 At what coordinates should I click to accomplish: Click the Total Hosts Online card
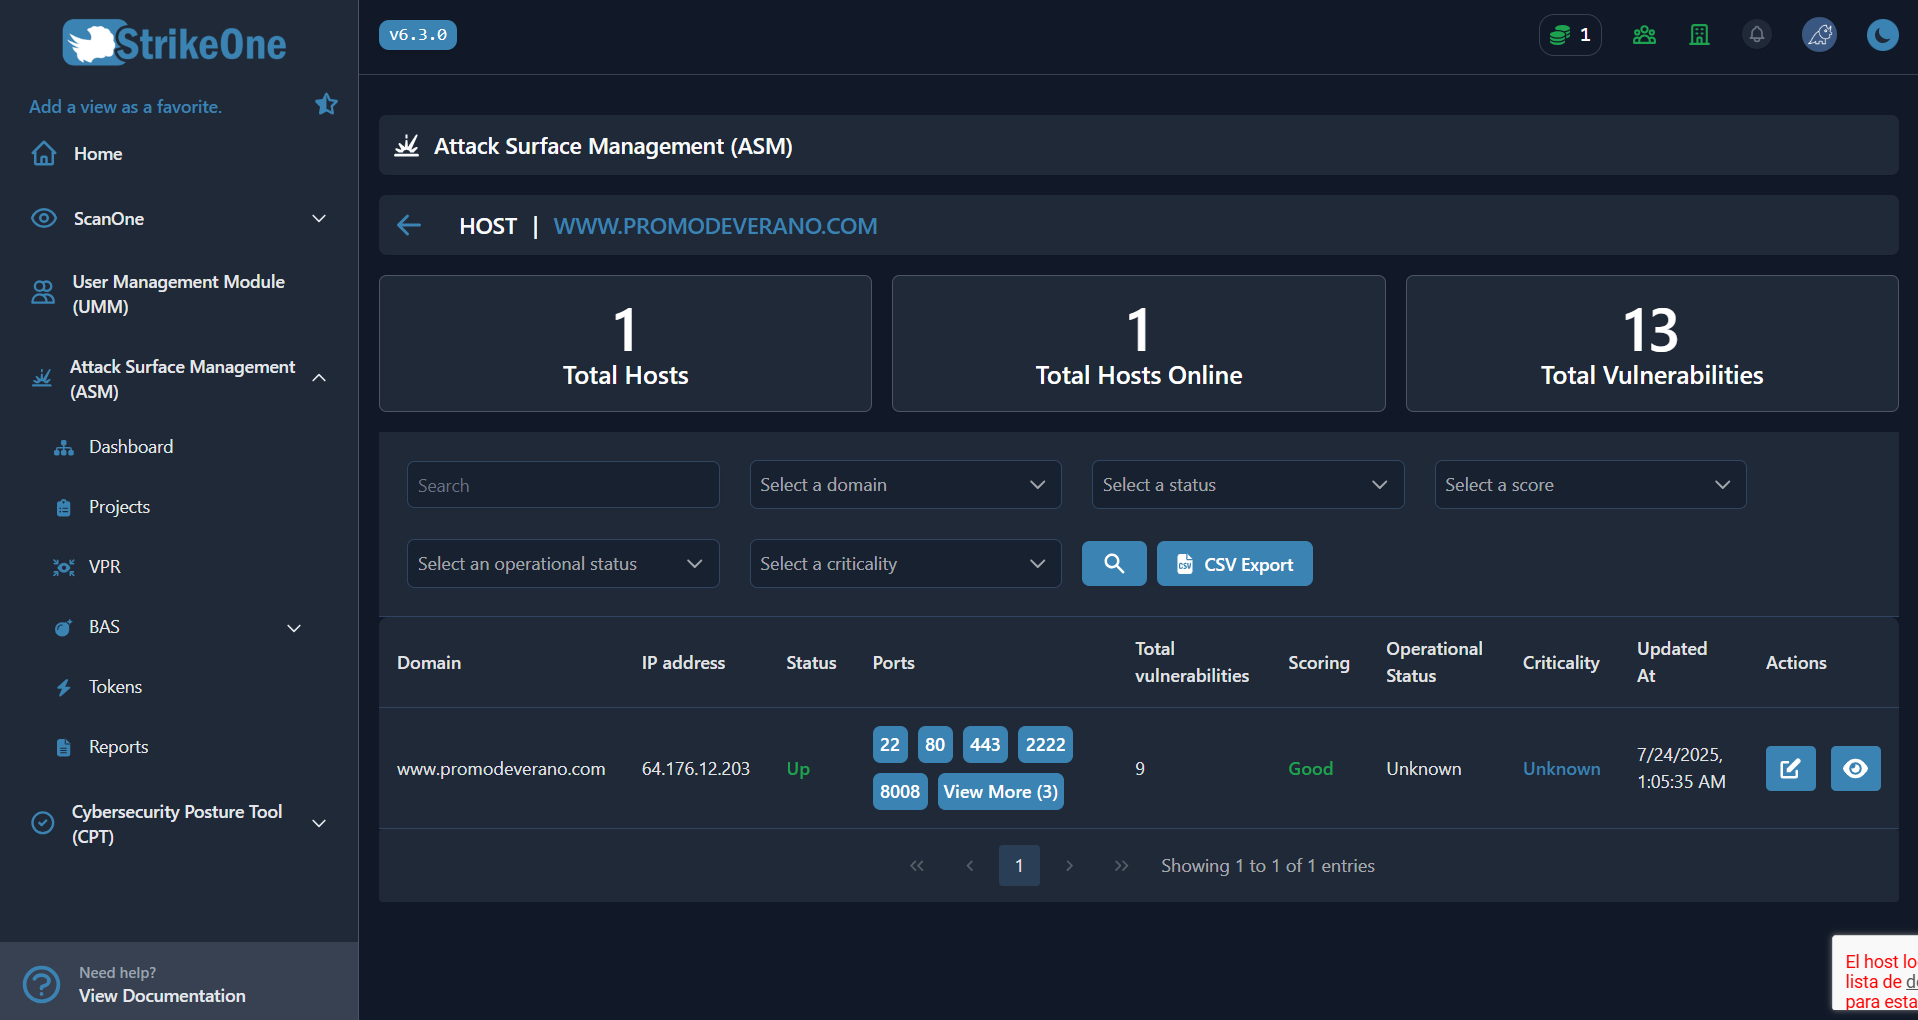click(x=1139, y=344)
